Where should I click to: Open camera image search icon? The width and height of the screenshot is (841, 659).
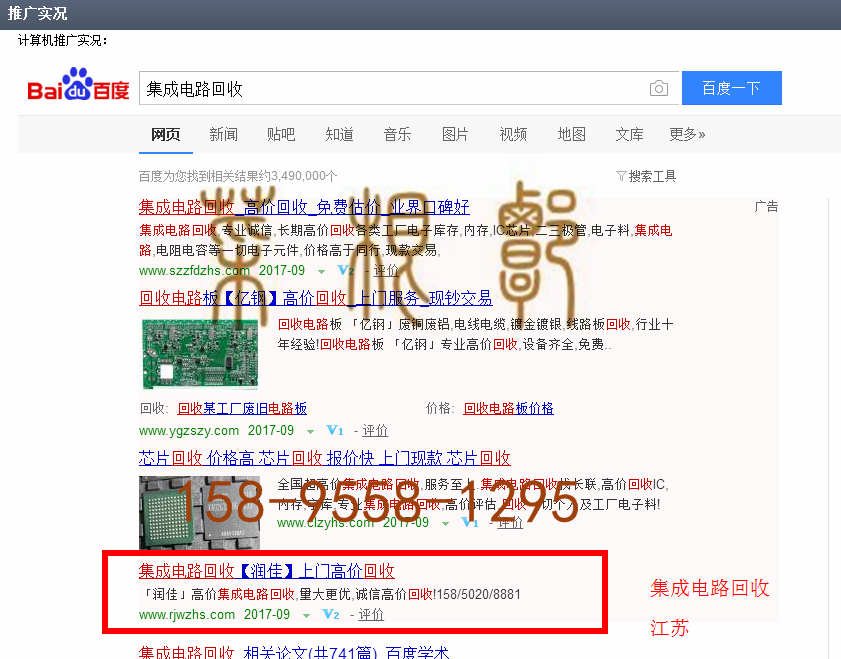(x=659, y=88)
